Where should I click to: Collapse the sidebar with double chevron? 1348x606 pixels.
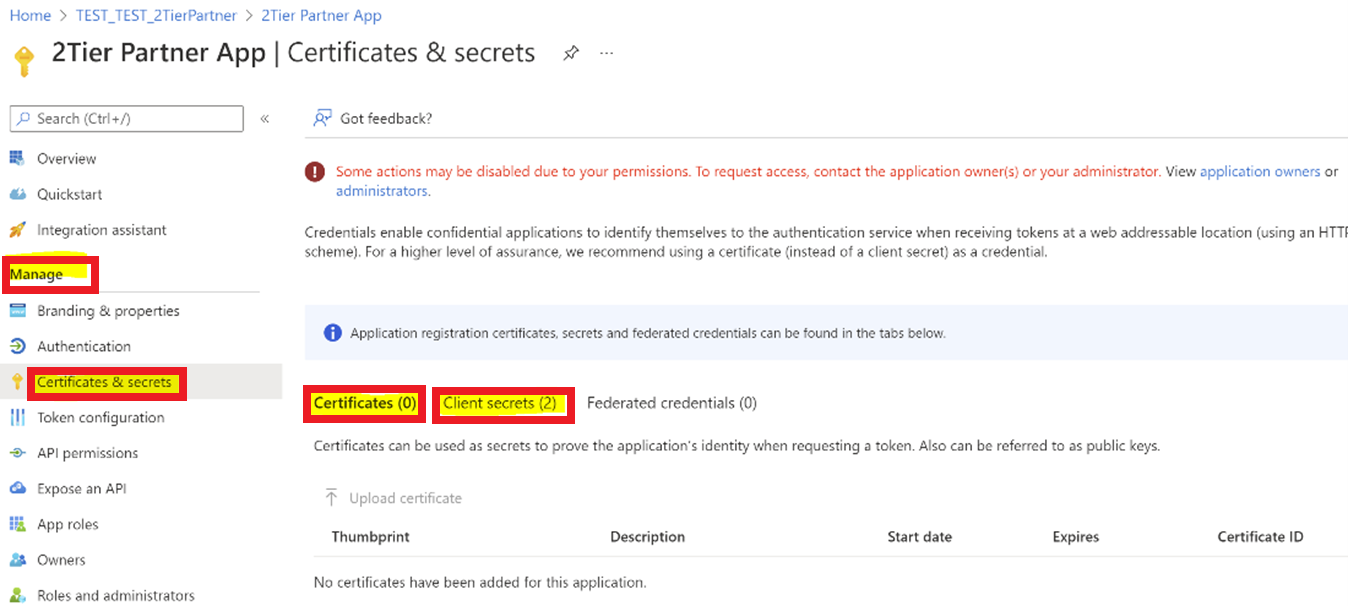265,119
